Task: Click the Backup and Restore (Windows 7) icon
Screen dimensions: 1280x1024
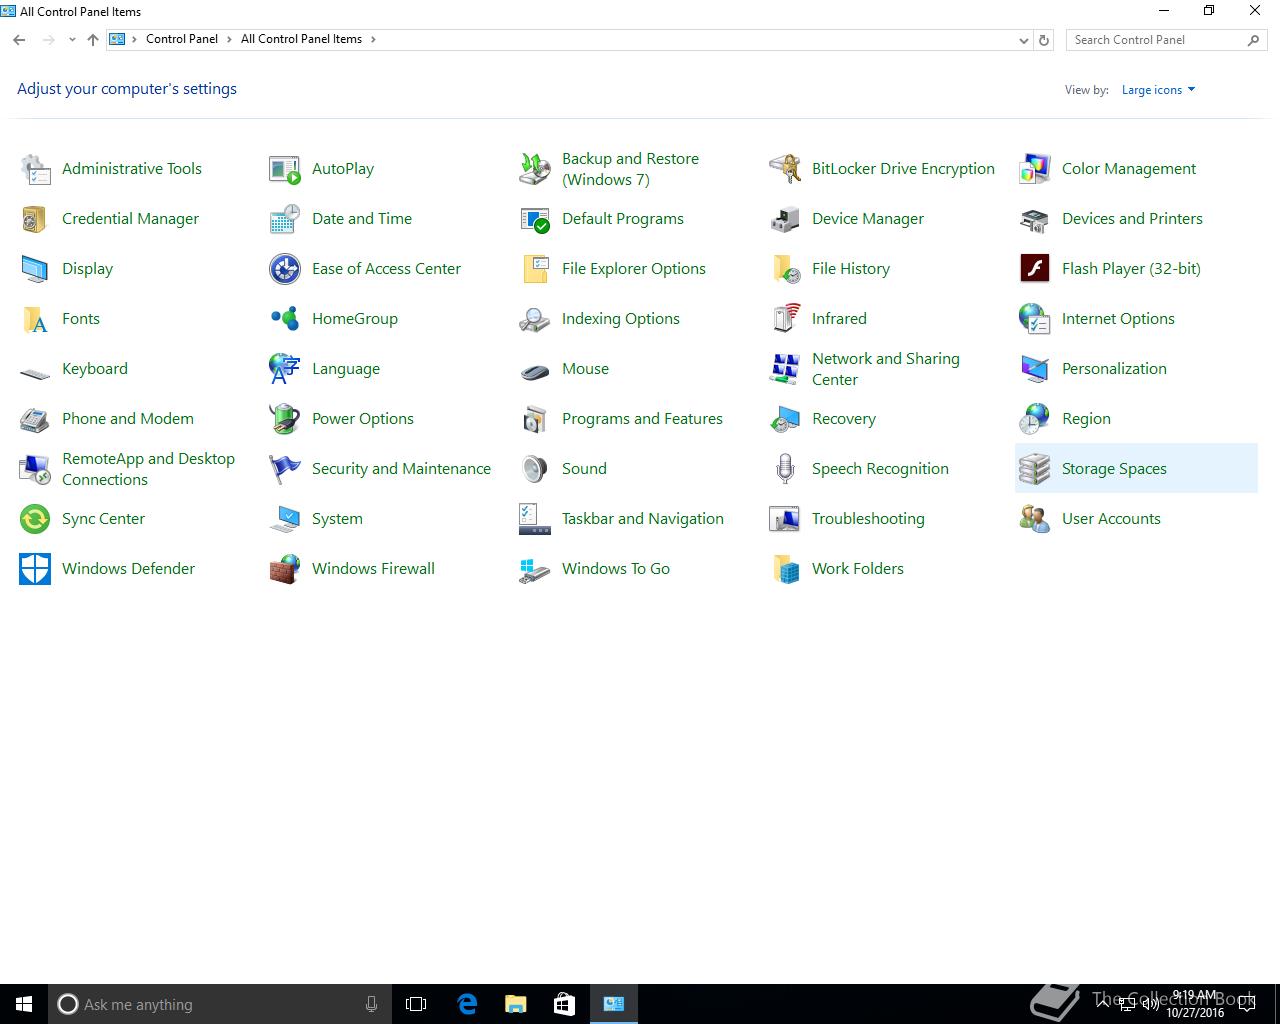Action: pos(535,169)
